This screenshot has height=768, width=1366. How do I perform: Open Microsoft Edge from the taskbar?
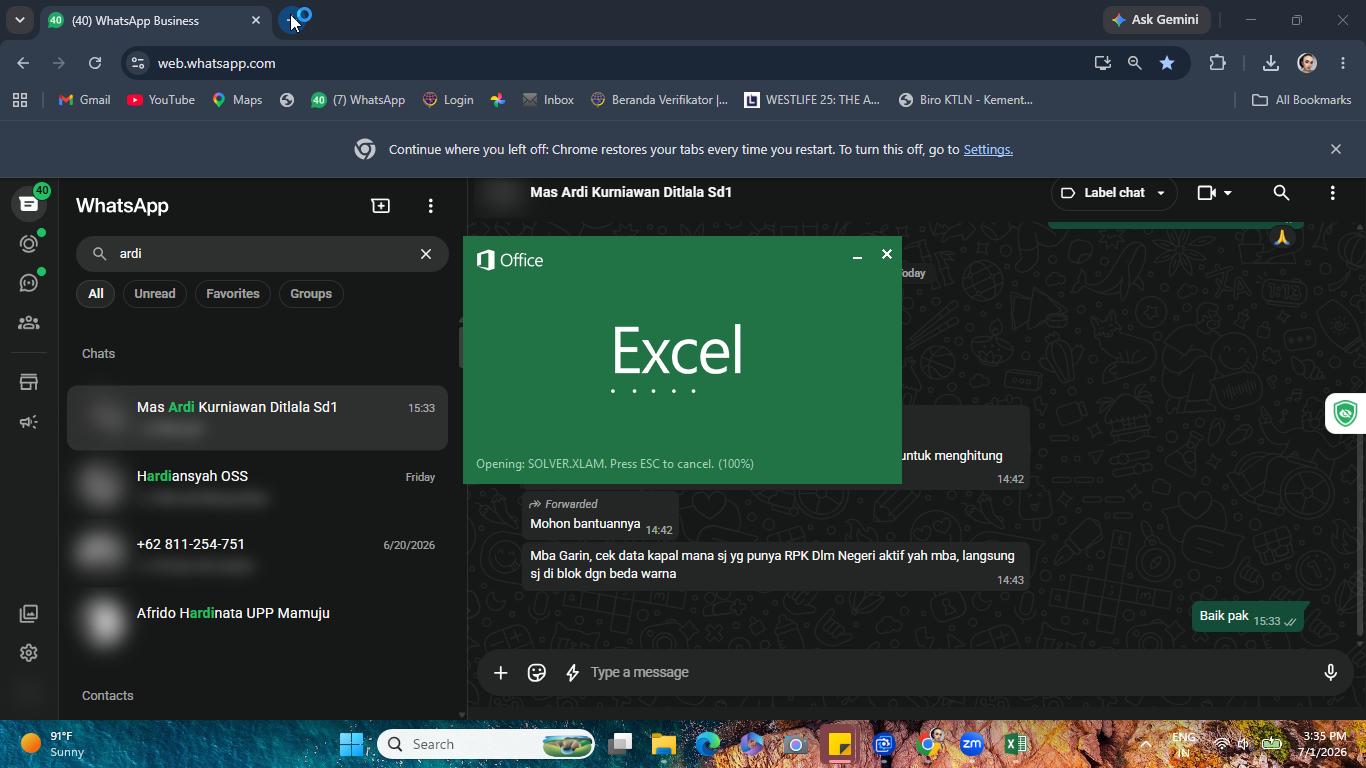[x=708, y=744]
